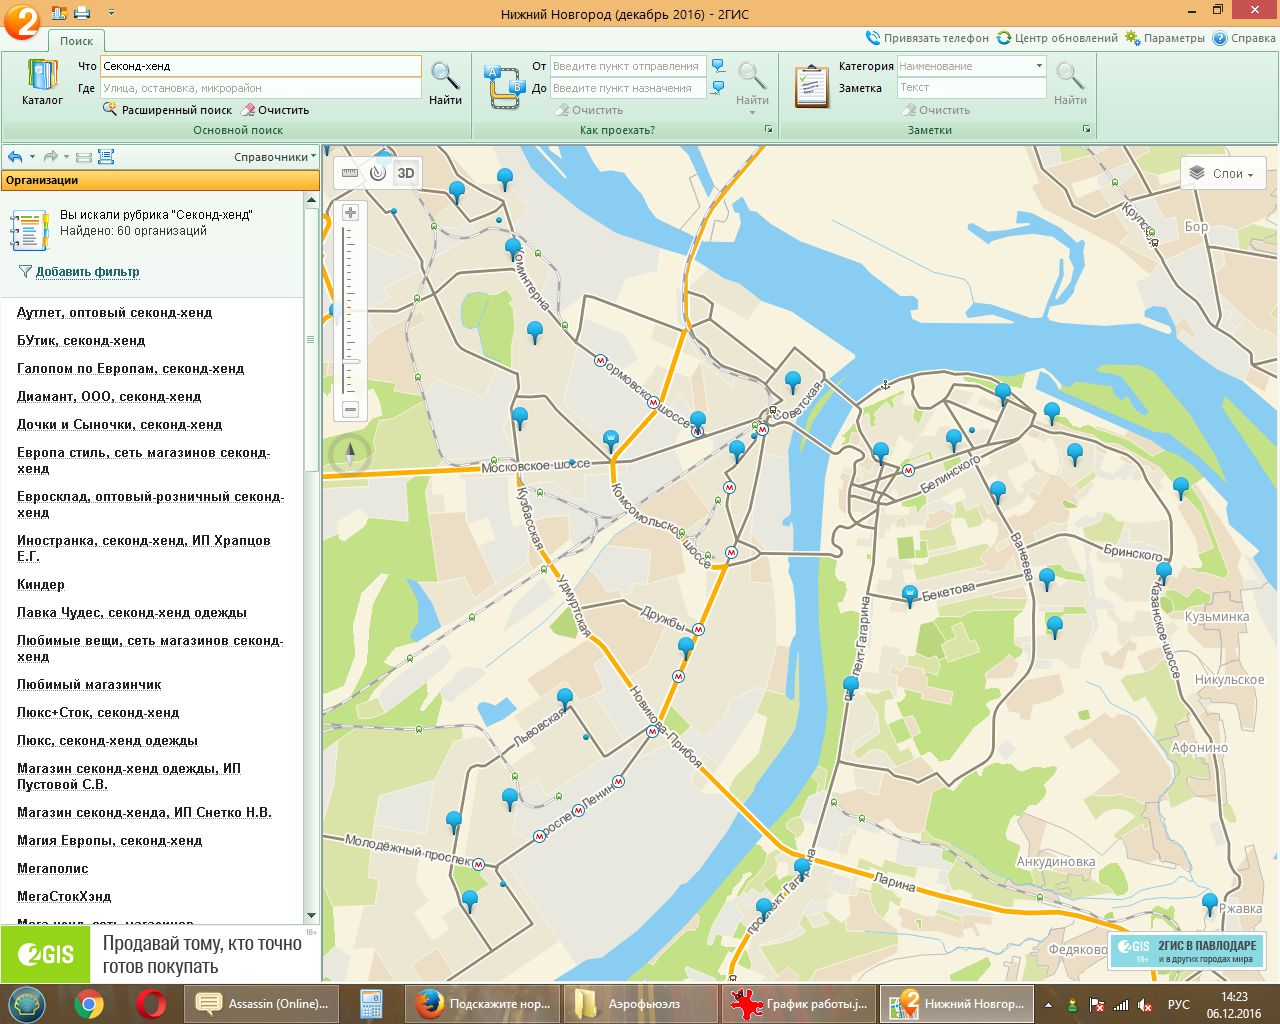The height and width of the screenshot is (1024, 1280).
Task: Click the results list scroll up arrow
Action: point(311,200)
